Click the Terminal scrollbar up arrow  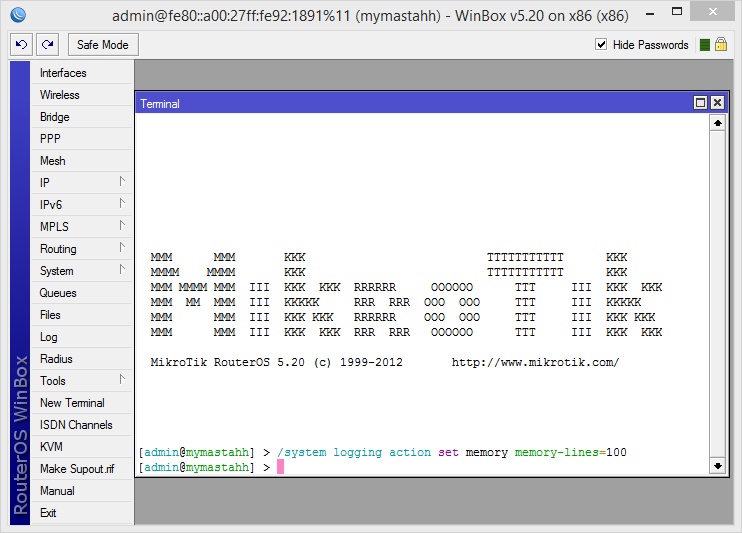718,123
